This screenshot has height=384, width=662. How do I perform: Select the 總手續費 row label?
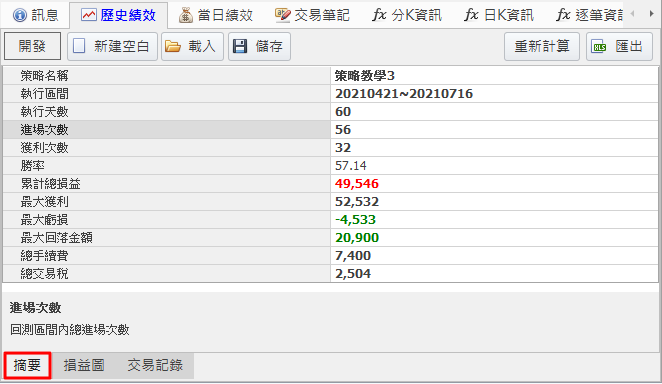[44, 256]
